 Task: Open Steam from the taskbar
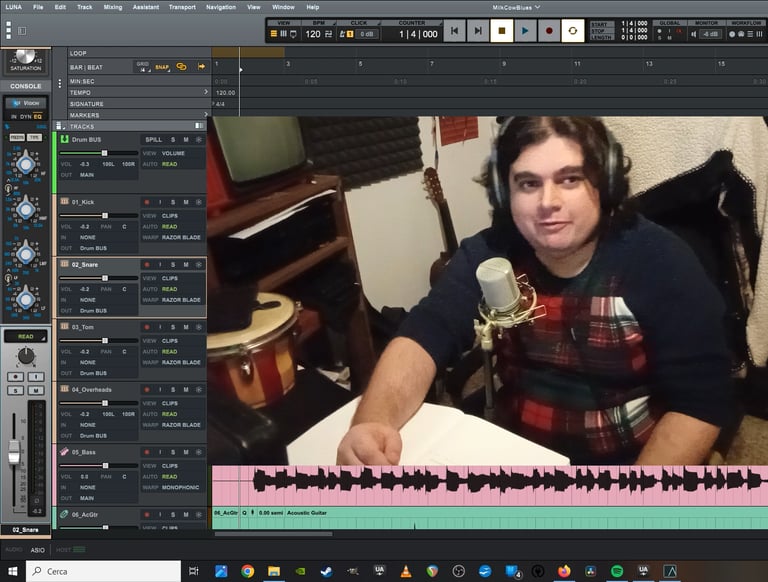point(326,571)
